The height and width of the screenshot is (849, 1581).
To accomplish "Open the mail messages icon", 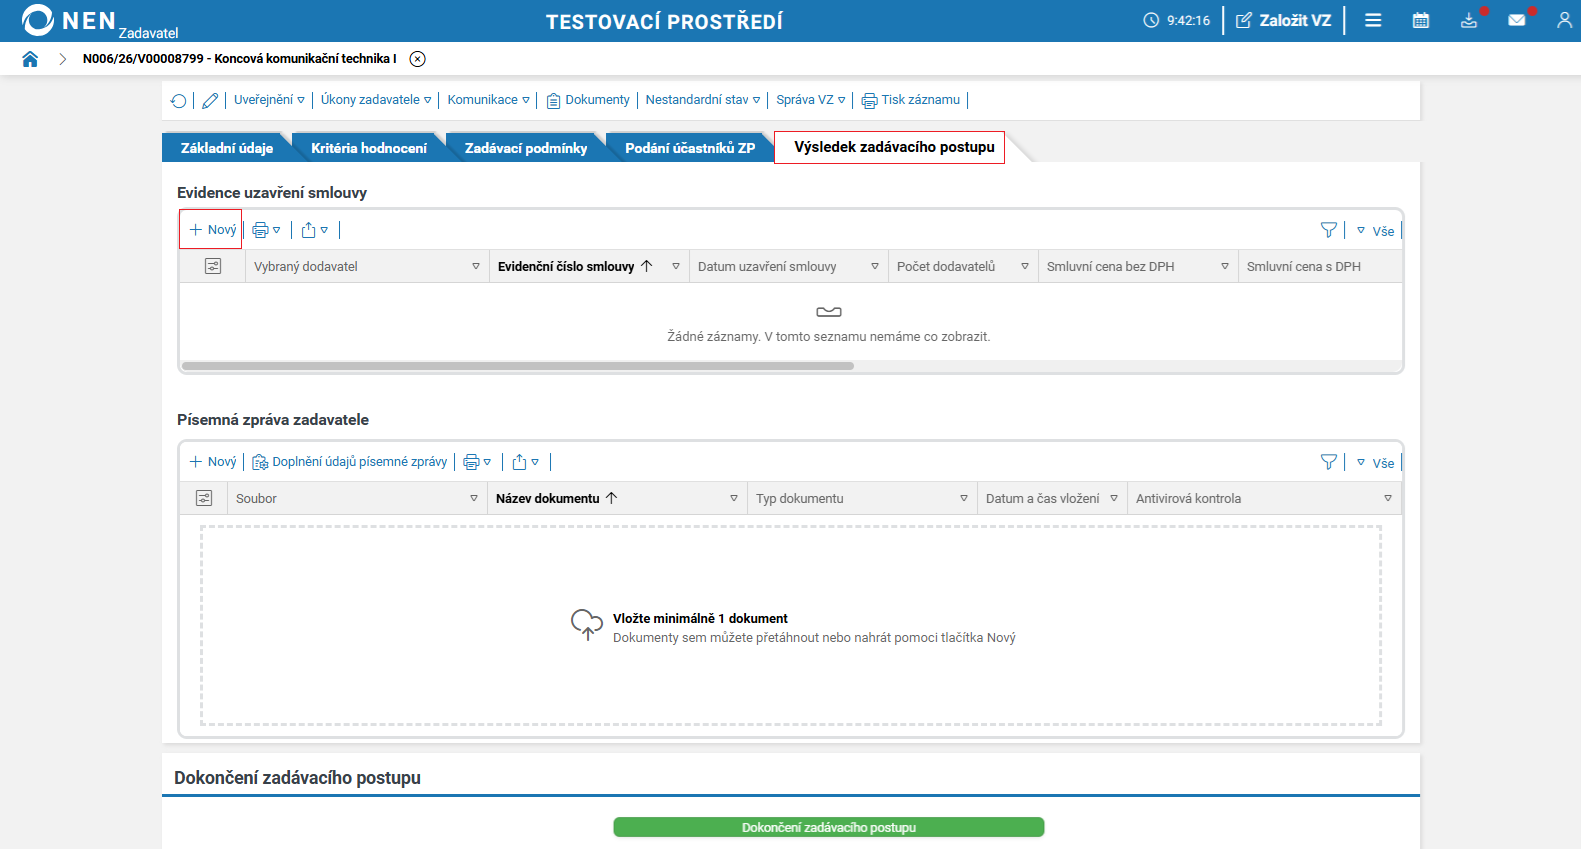I will 1517,20.
